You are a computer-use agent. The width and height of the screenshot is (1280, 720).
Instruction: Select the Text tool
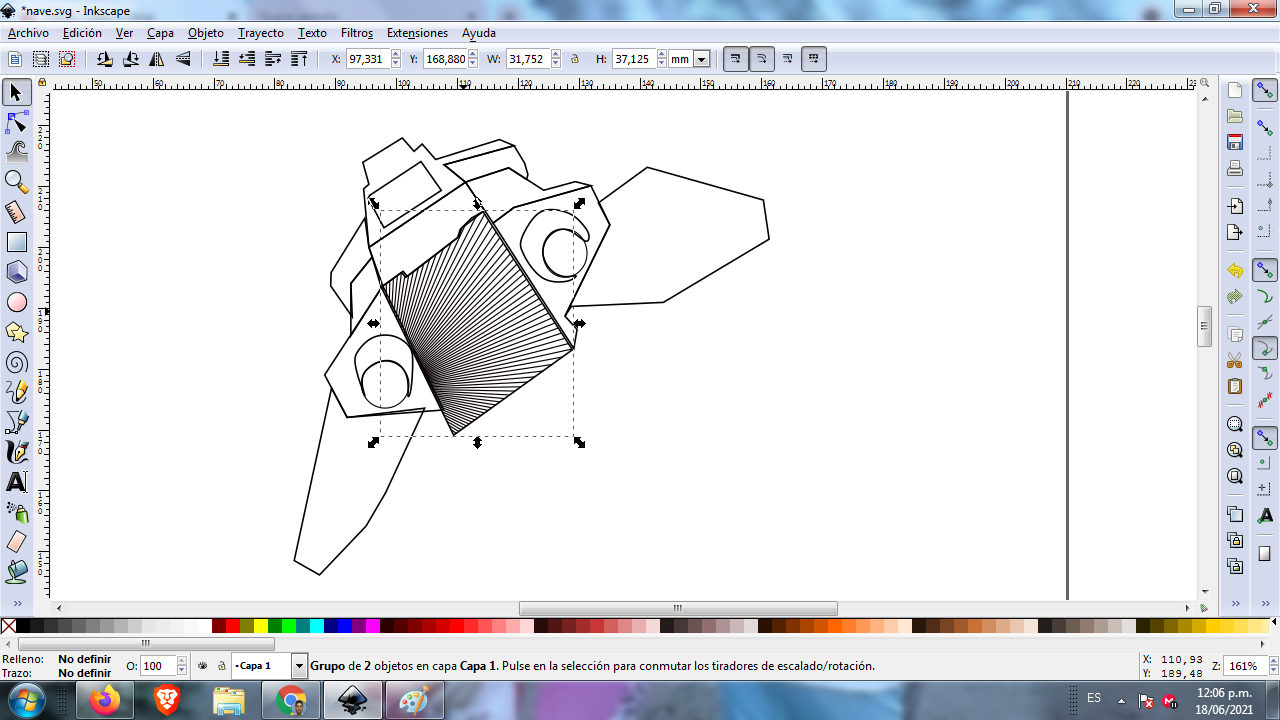16,482
